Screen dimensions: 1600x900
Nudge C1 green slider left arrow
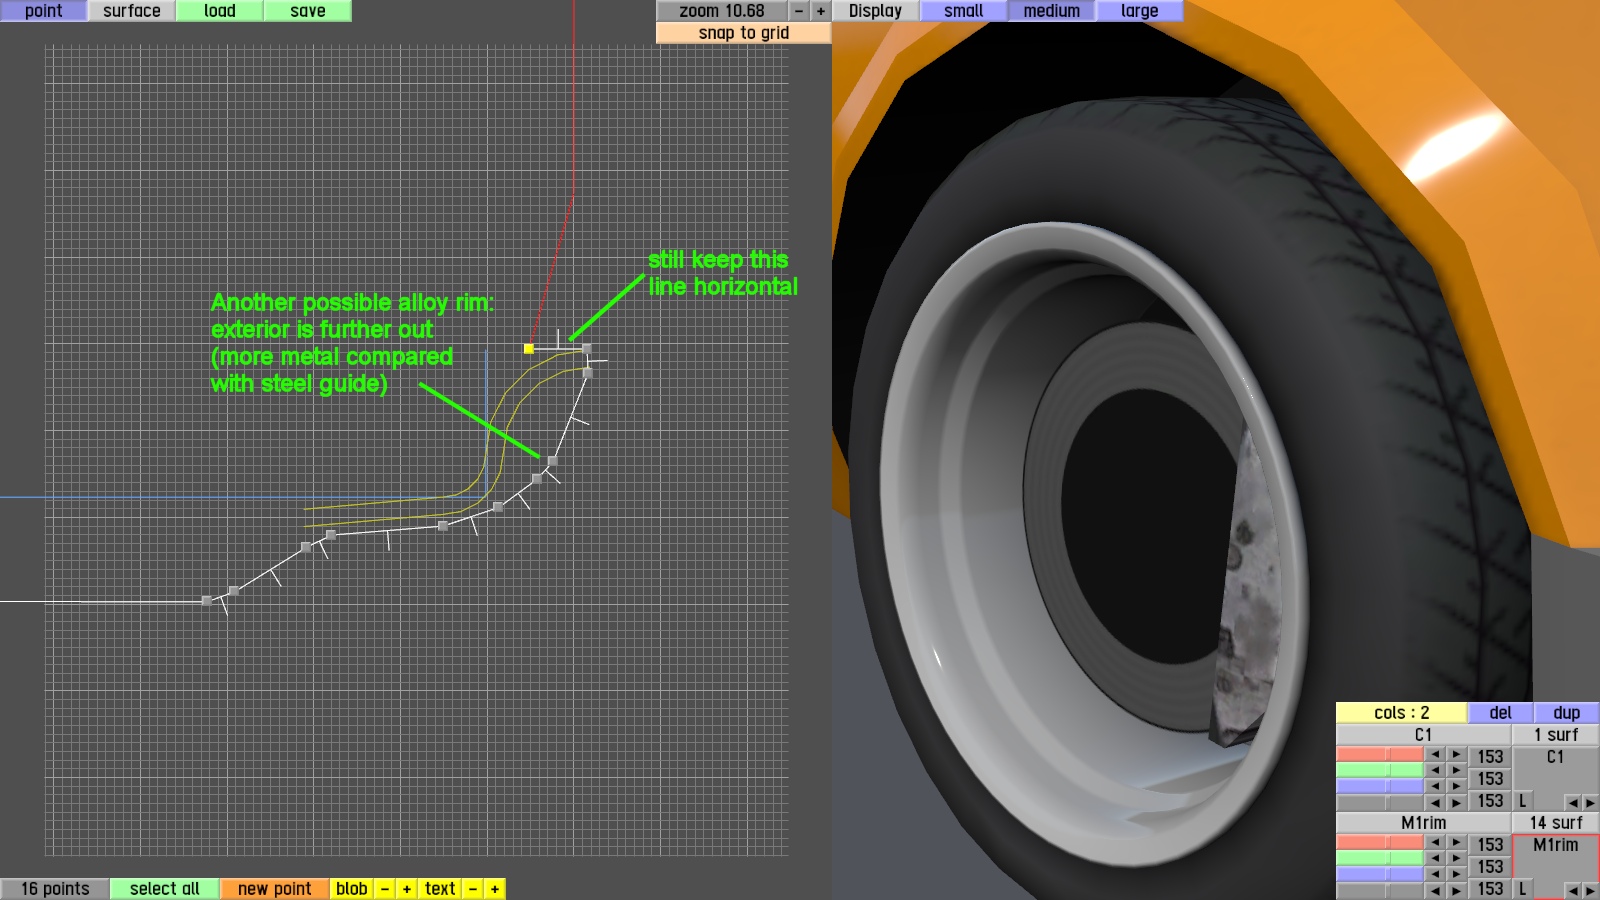[x=1435, y=770]
